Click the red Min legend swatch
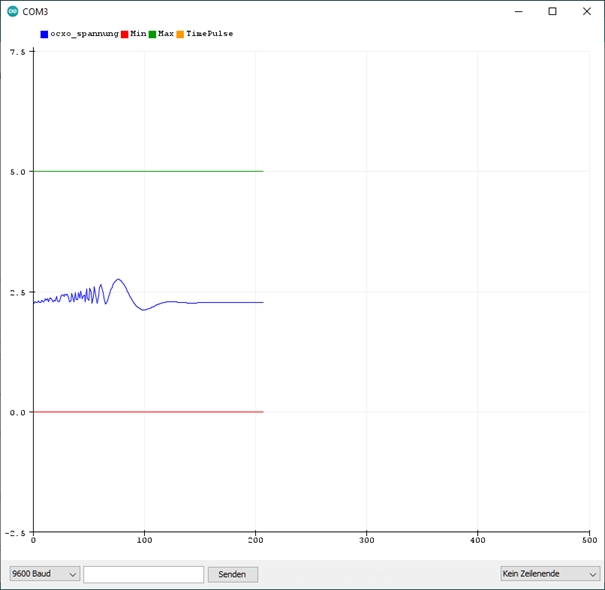This screenshot has width=605, height=590. (124, 34)
